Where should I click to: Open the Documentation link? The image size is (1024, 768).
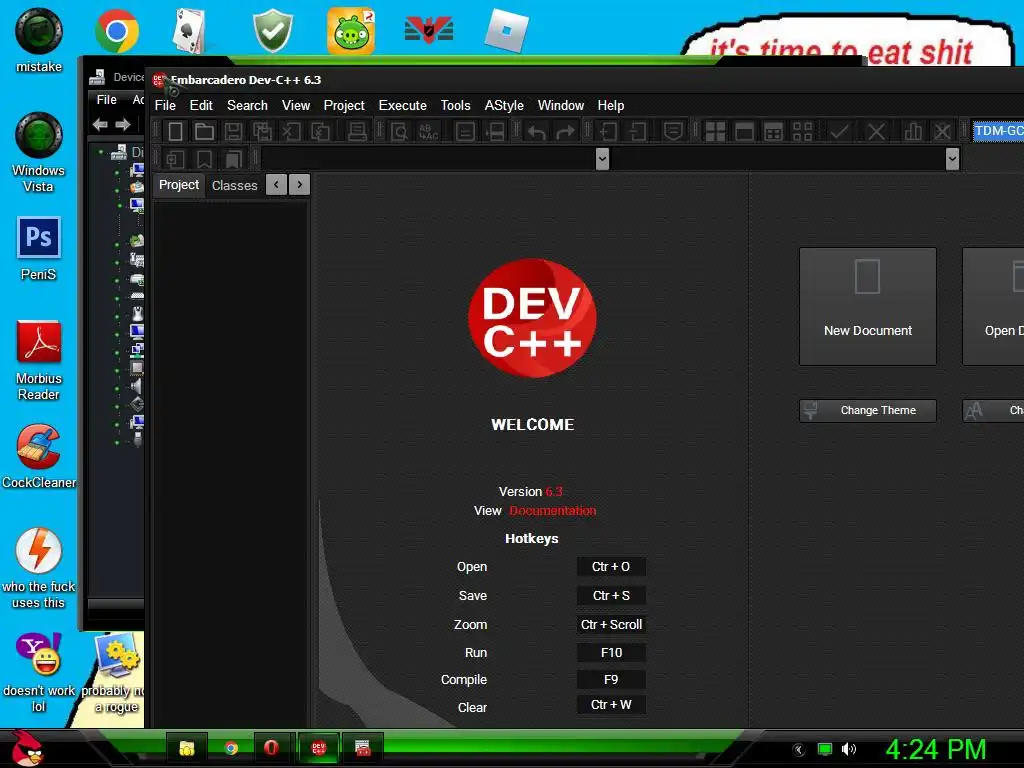[552, 511]
